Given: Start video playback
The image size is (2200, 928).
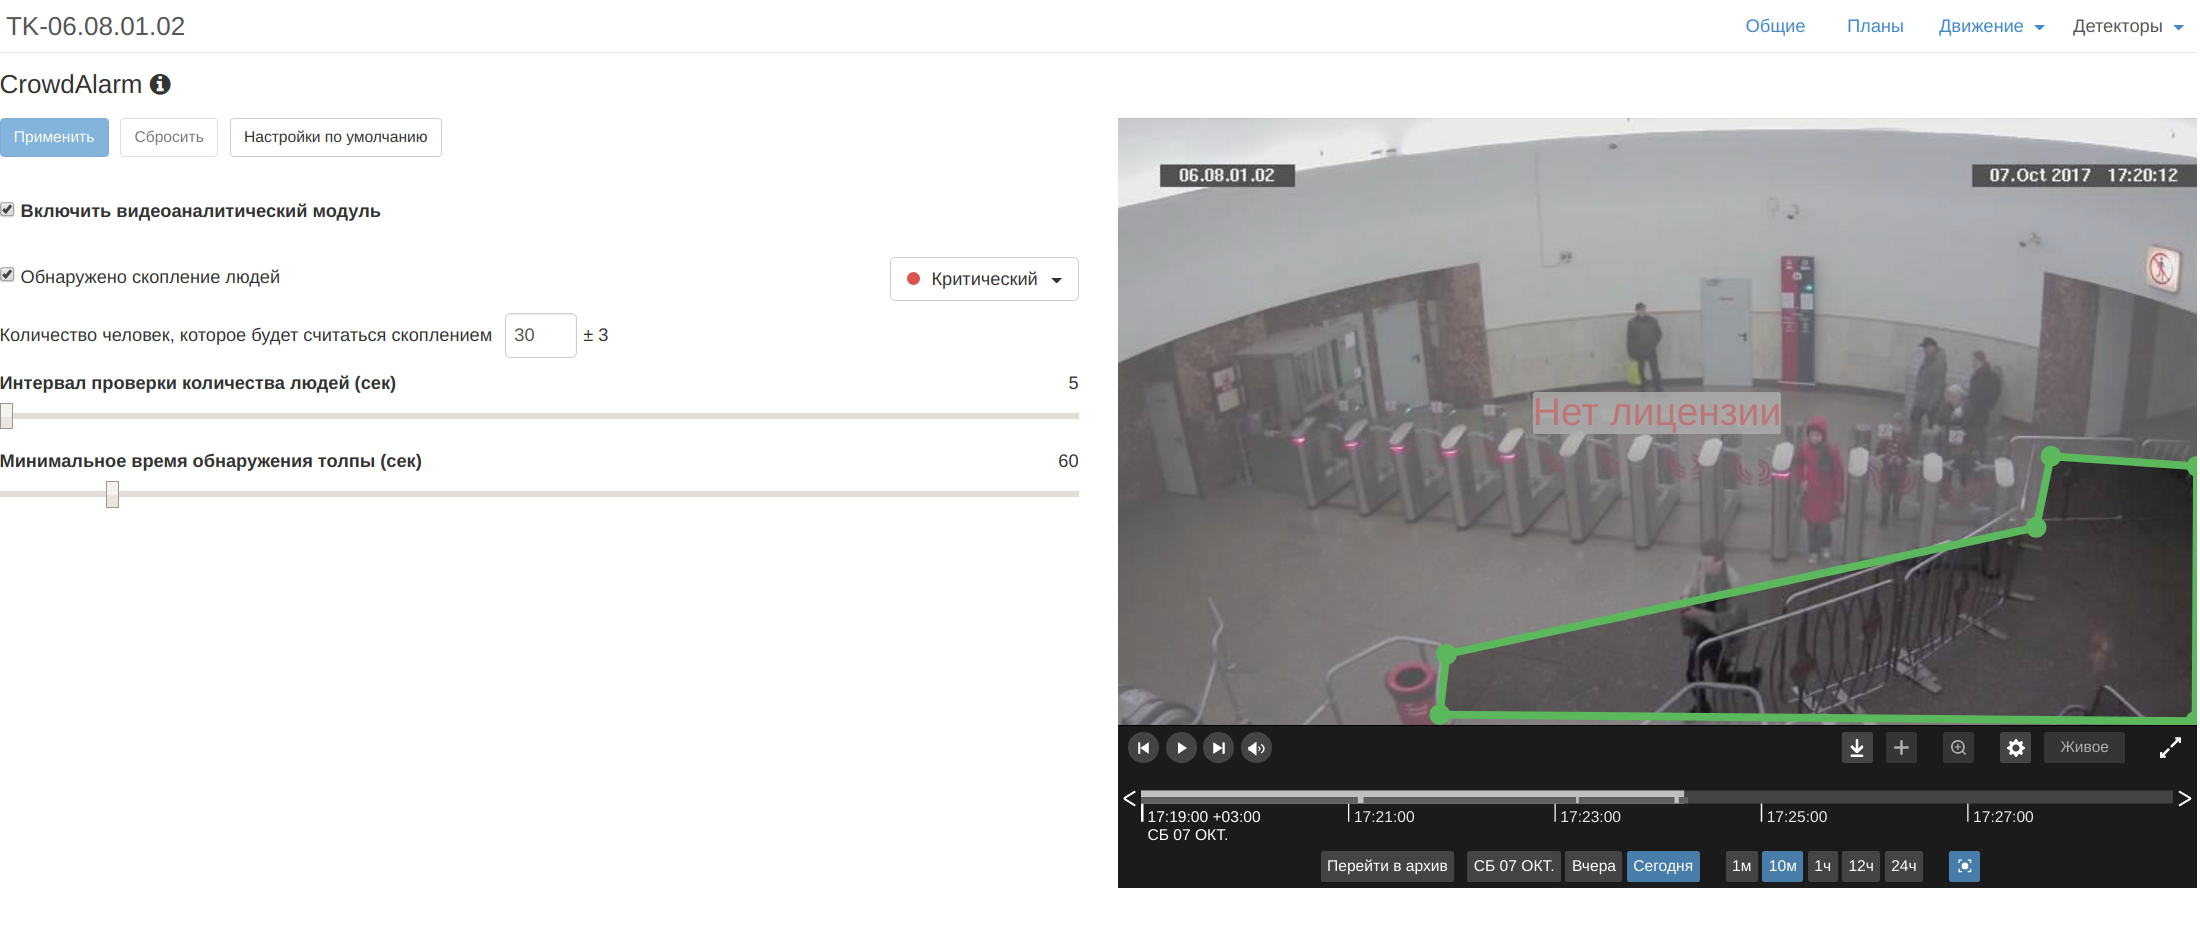Looking at the screenshot, I should pos(1181,748).
